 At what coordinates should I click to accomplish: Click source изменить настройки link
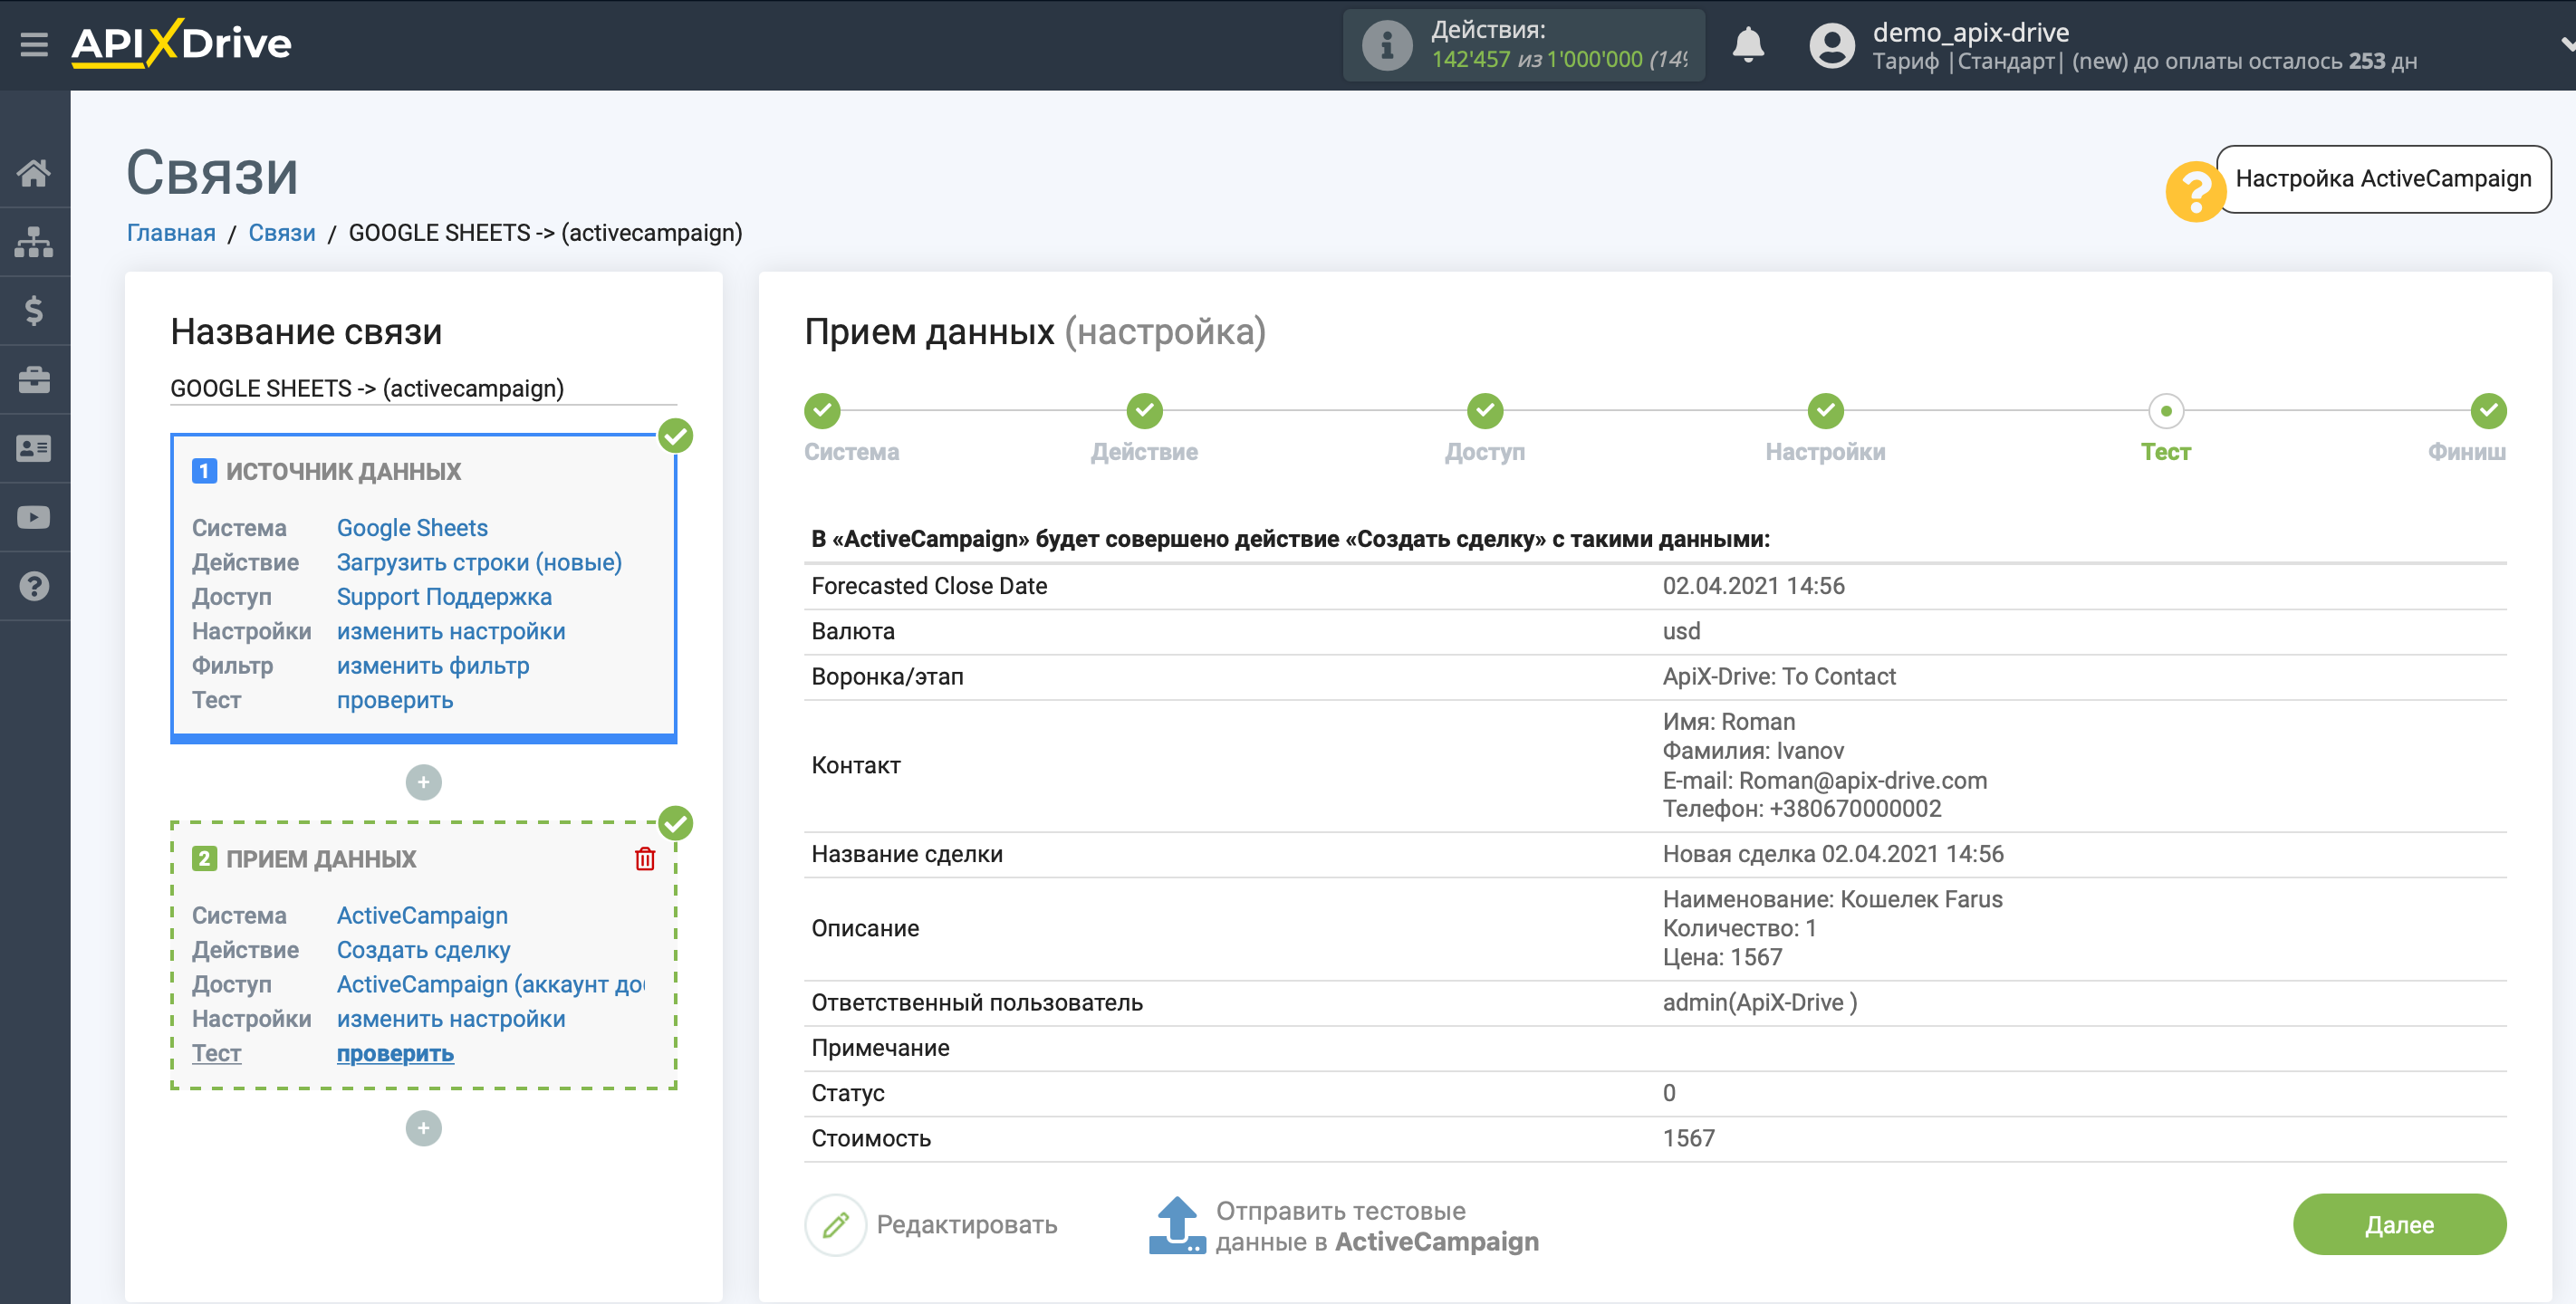coord(451,632)
